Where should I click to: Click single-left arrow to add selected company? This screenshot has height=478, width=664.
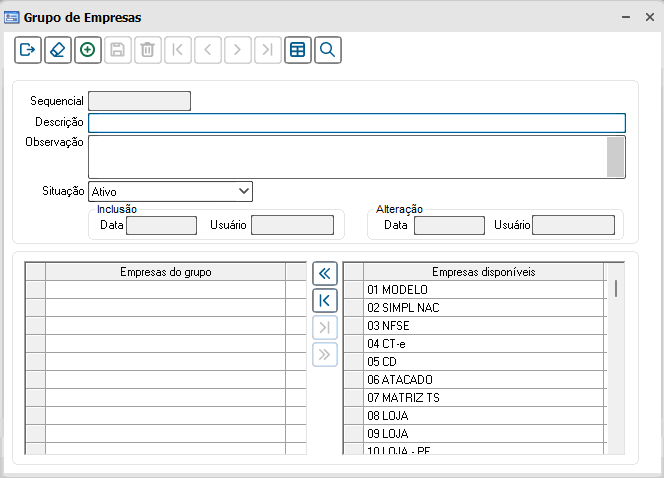(x=325, y=300)
